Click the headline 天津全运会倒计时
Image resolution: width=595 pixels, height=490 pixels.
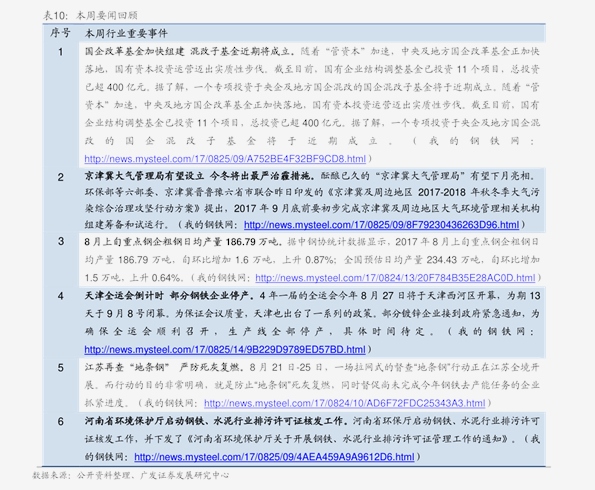(124, 295)
